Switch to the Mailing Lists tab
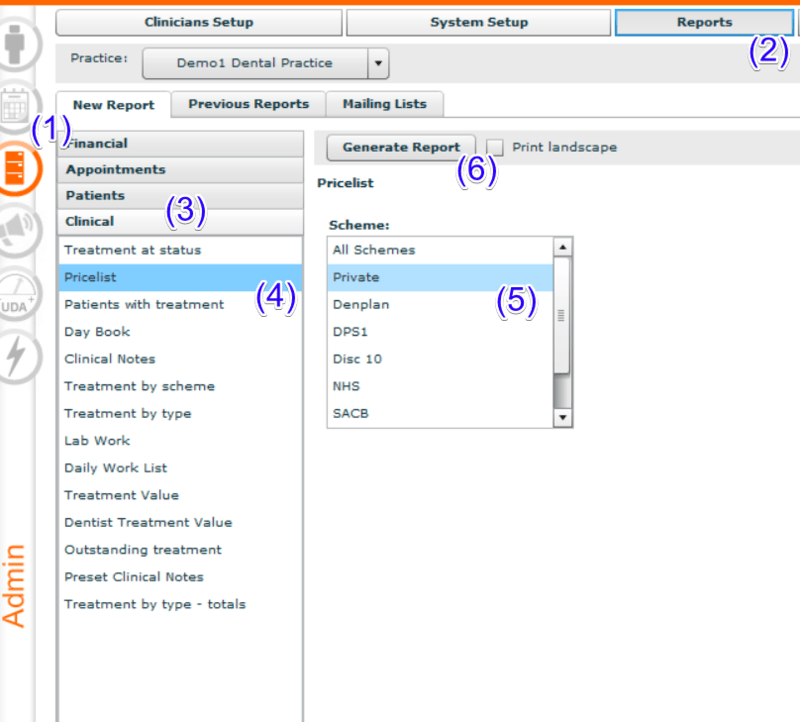Image resolution: width=800 pixels, height=722 pixels. (x=384, y=104)
